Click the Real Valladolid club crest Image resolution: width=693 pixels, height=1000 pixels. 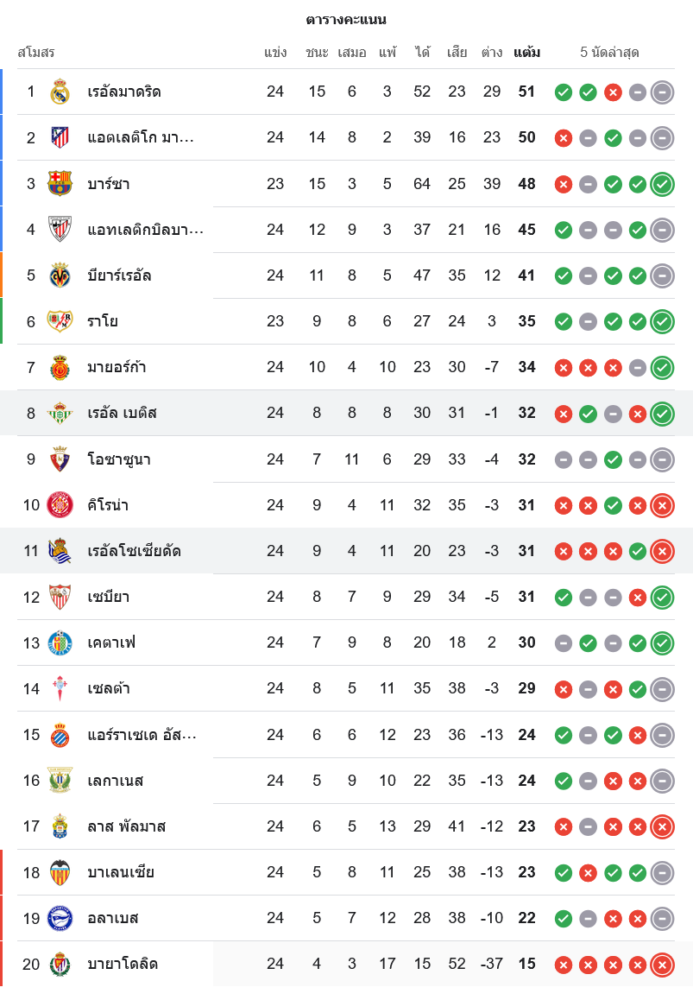60,964
